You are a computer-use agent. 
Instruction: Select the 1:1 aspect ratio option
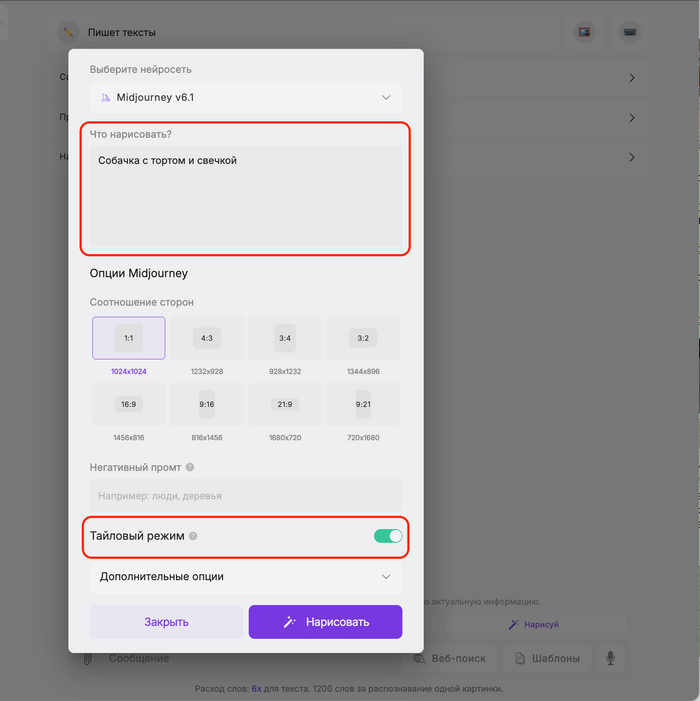[129, 338]
